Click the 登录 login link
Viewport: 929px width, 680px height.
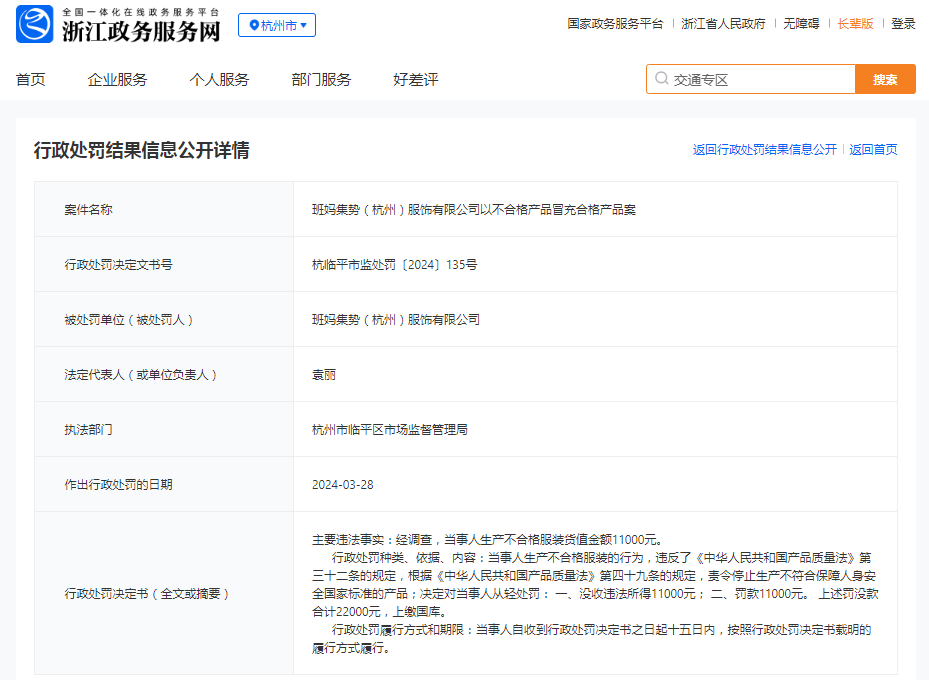903,24
